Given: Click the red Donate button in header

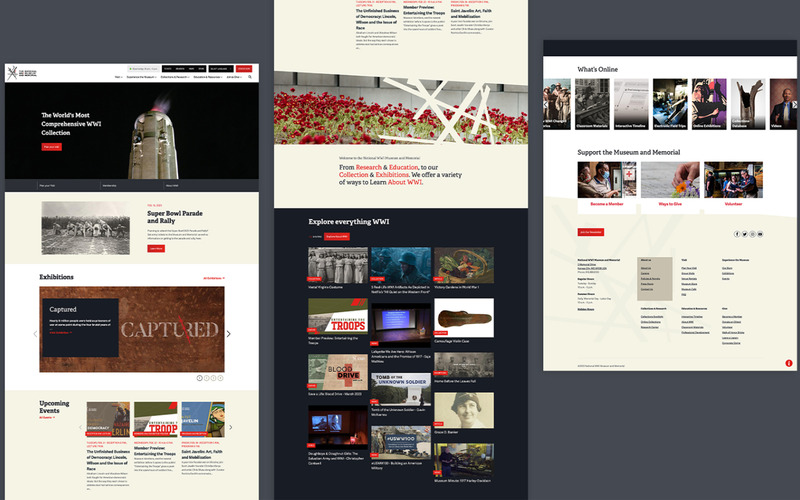Looking at the screenshot, I should tap(244, 69).
